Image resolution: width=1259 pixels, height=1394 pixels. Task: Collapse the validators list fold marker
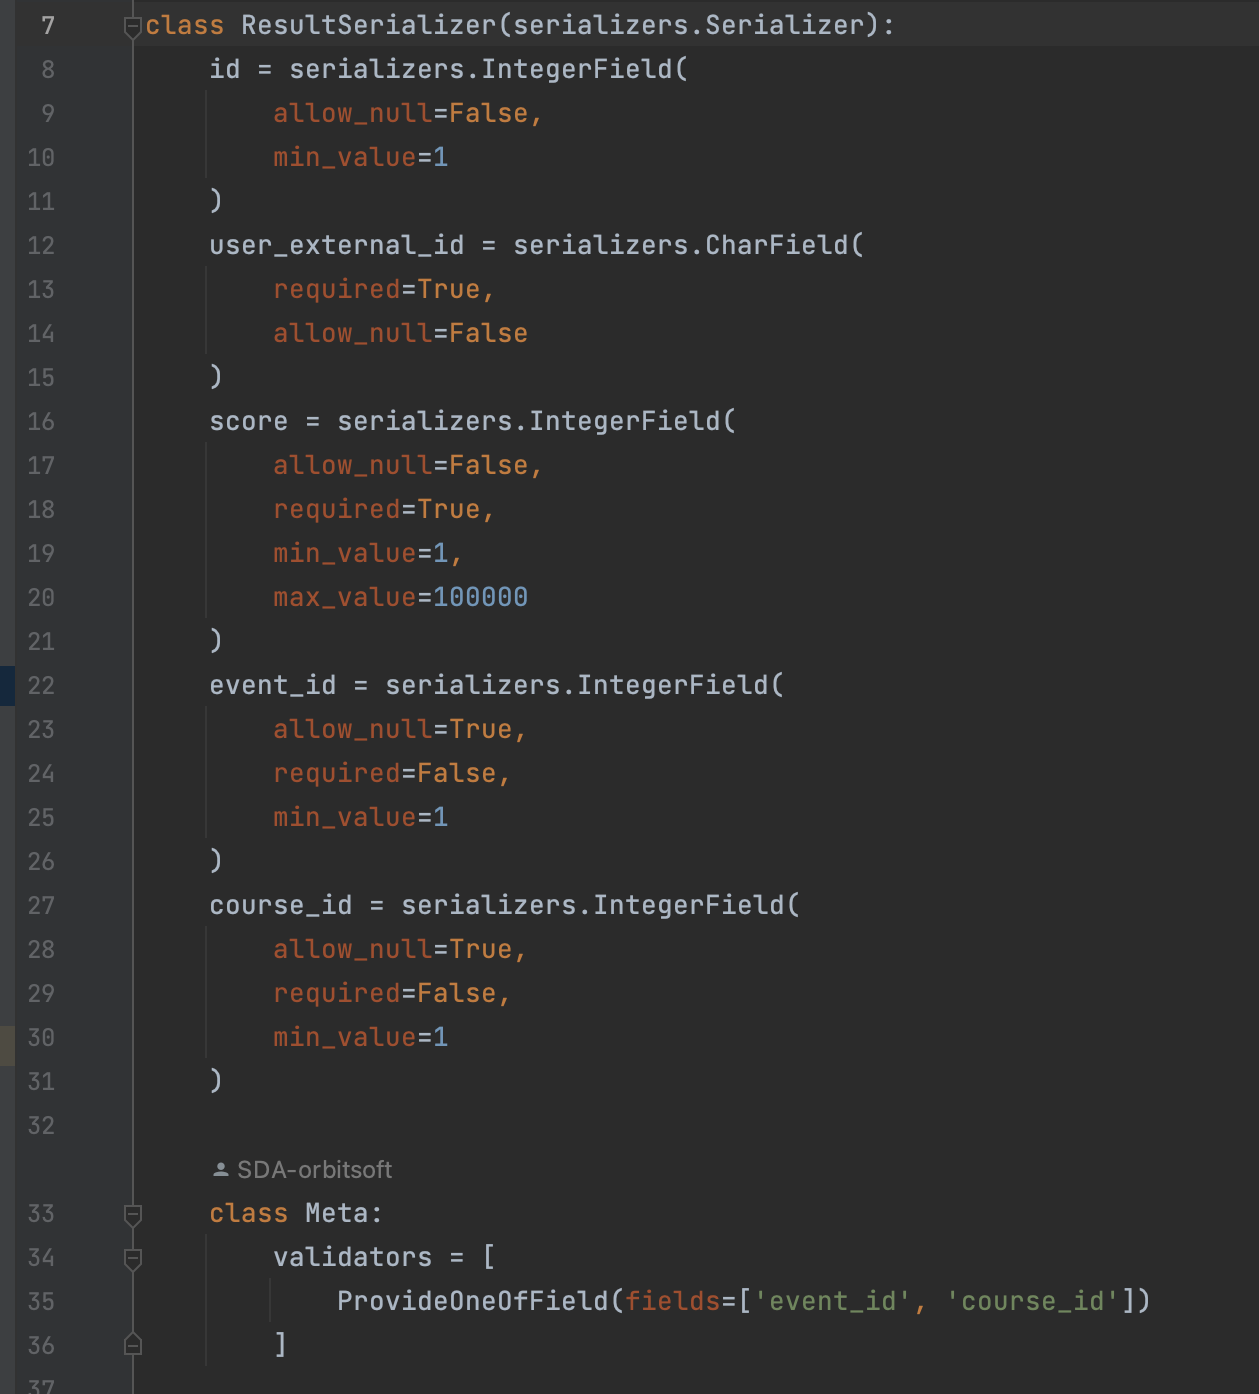[132, 1259]
